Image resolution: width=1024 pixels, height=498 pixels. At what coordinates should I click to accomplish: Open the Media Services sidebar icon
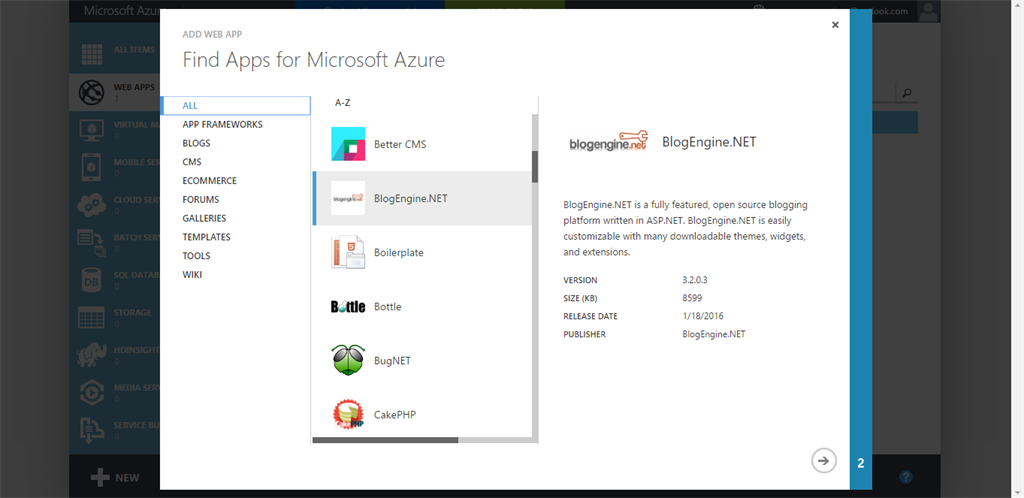coord(91,392)
